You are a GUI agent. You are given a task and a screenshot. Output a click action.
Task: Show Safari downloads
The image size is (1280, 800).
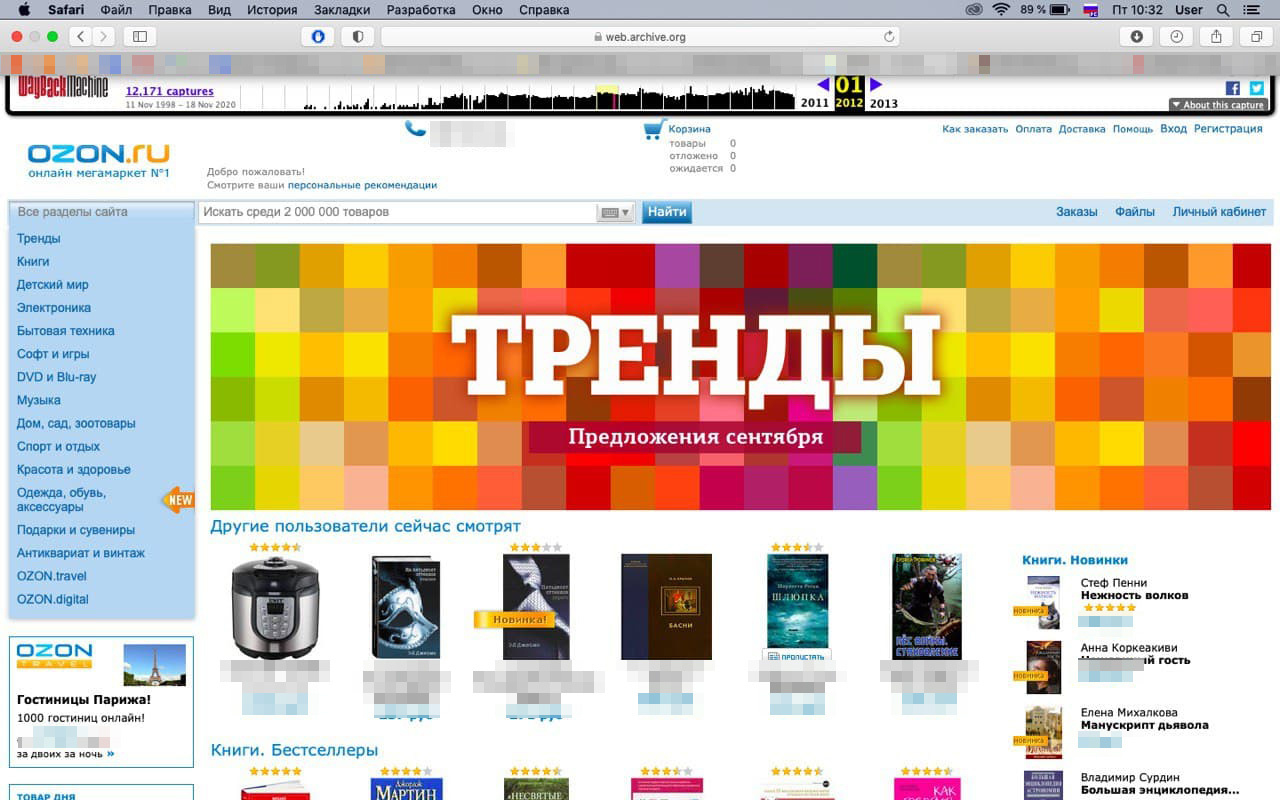[1137, 36]
